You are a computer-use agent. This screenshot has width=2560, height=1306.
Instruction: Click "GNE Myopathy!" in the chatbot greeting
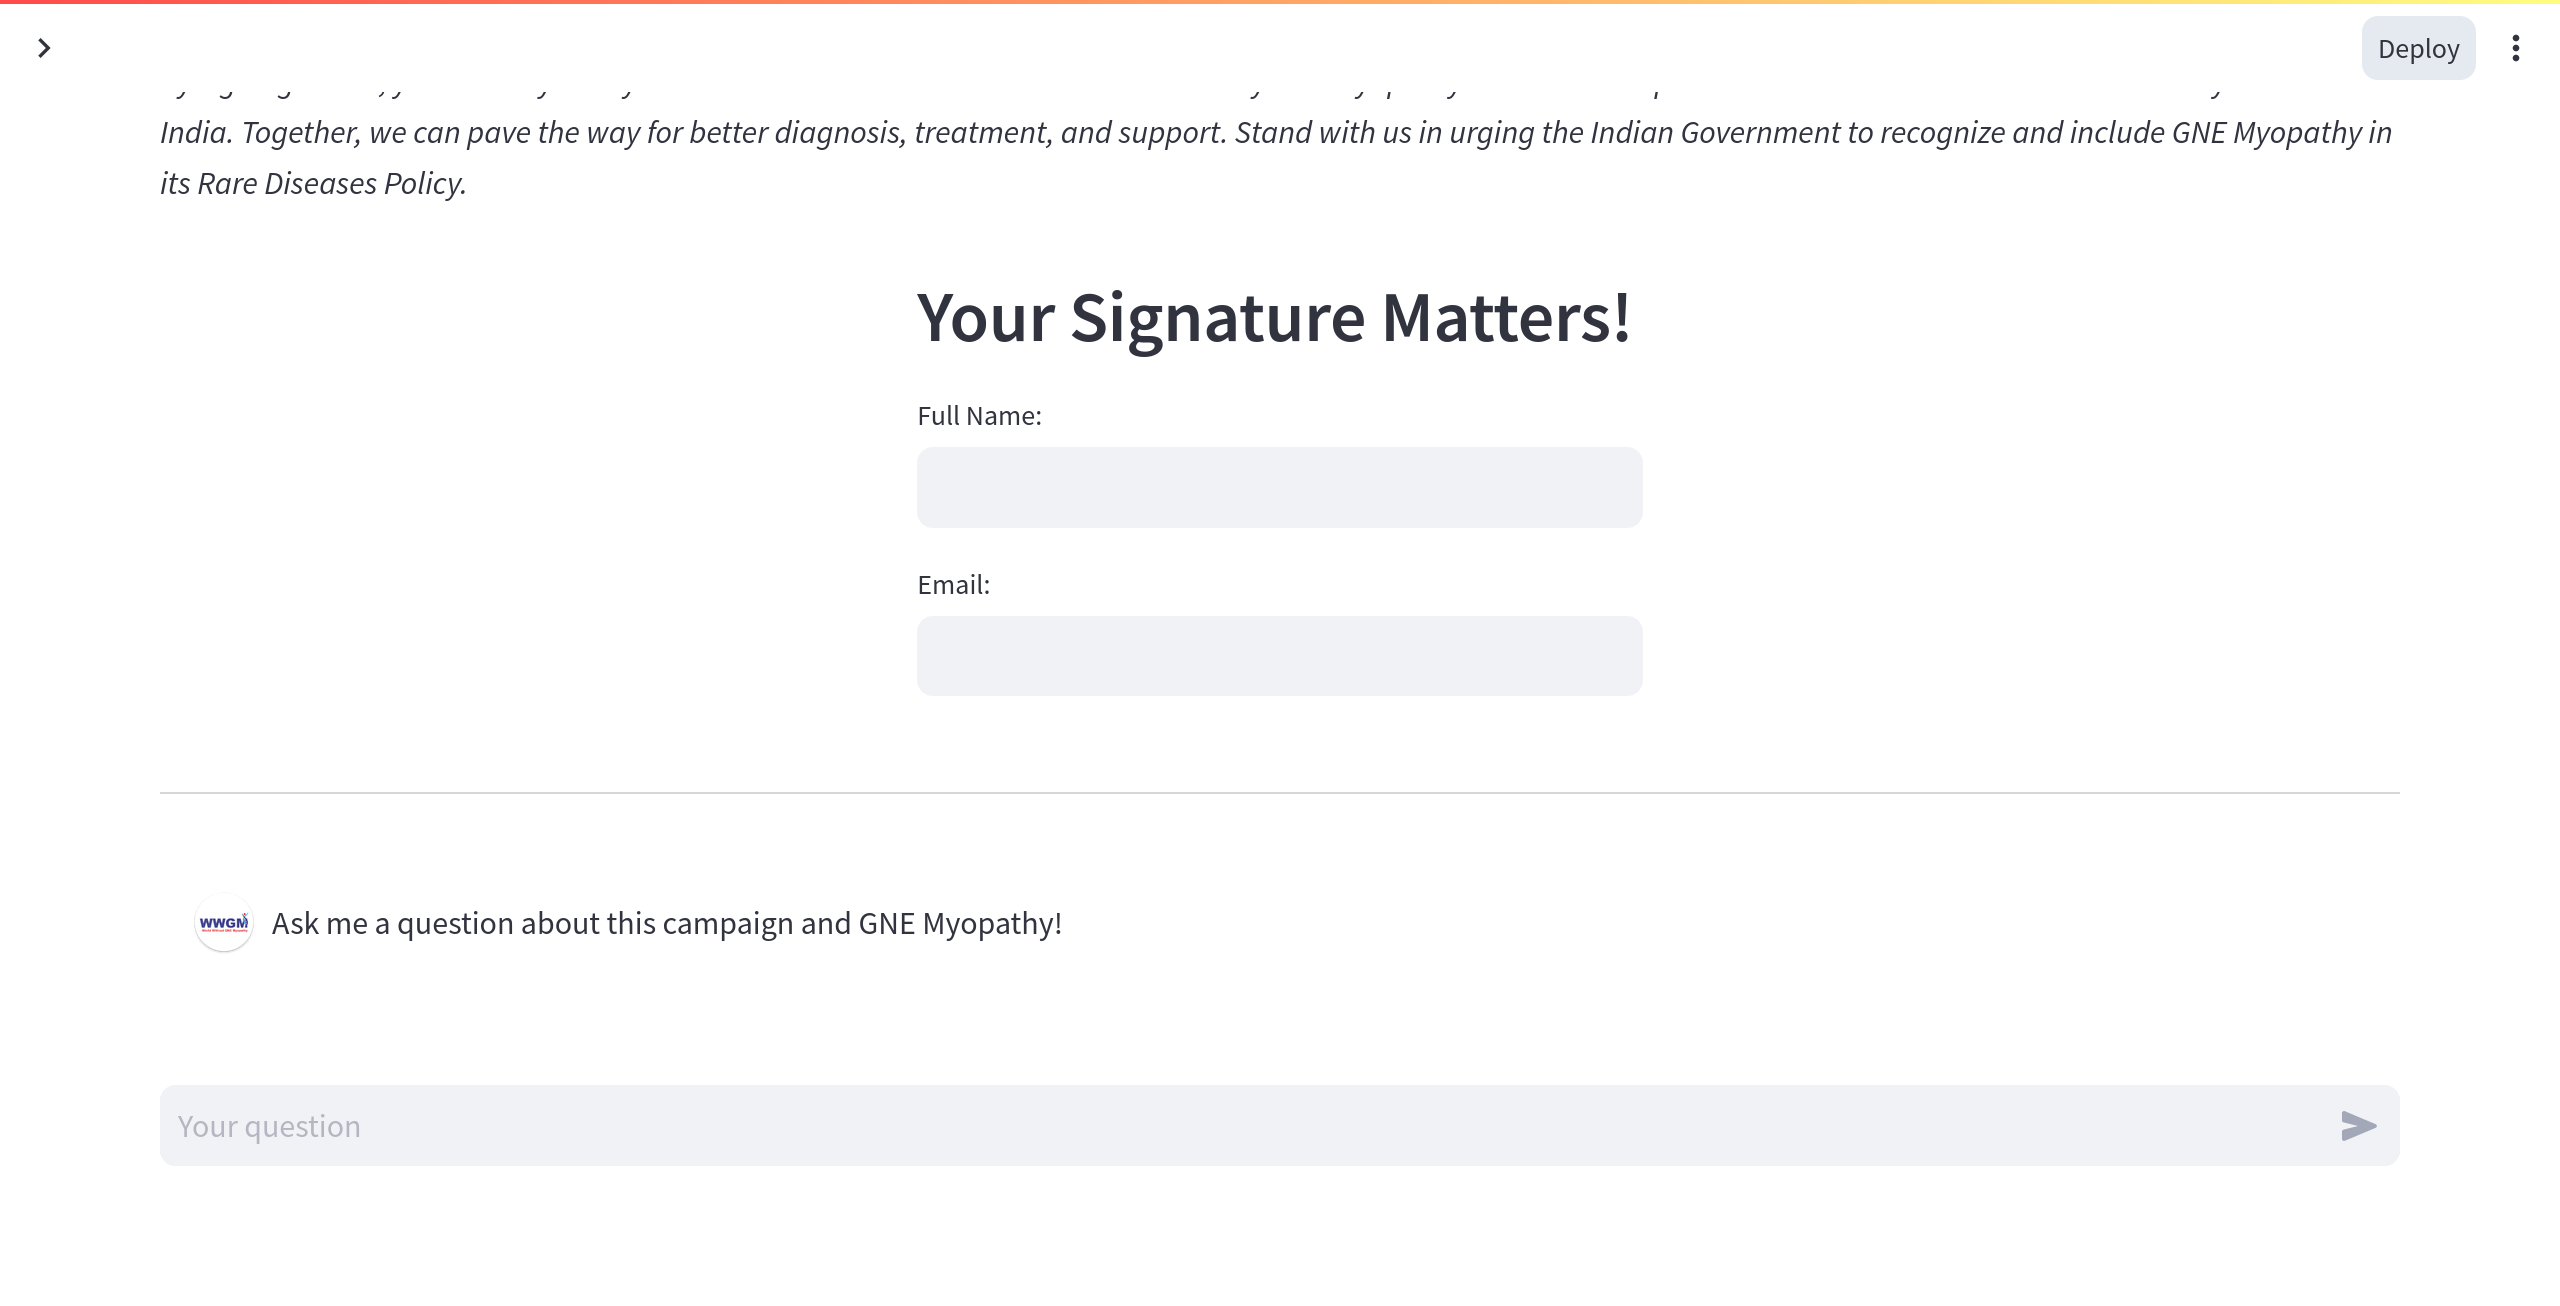tap(960, 923)
